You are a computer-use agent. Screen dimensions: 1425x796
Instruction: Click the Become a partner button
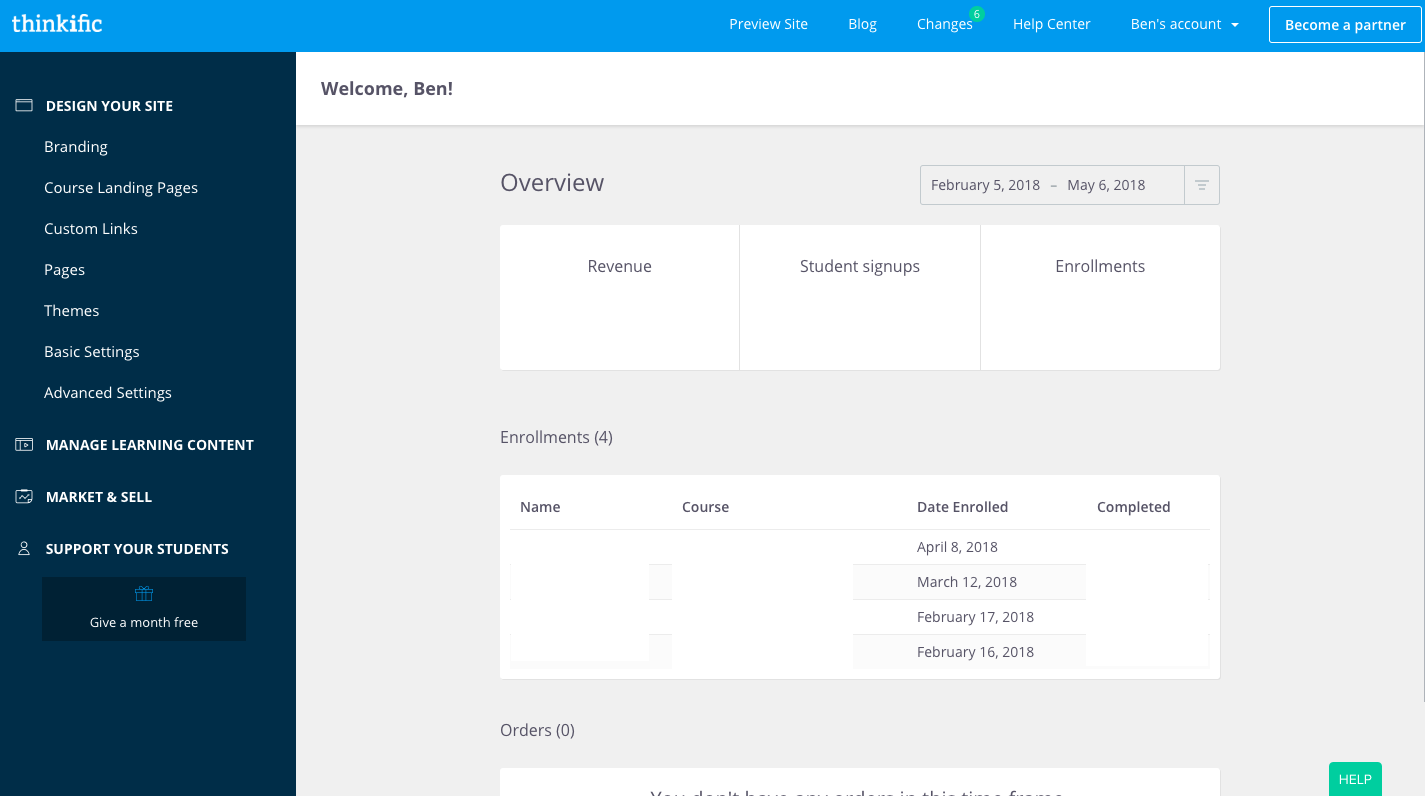[x=1345, y=25]
